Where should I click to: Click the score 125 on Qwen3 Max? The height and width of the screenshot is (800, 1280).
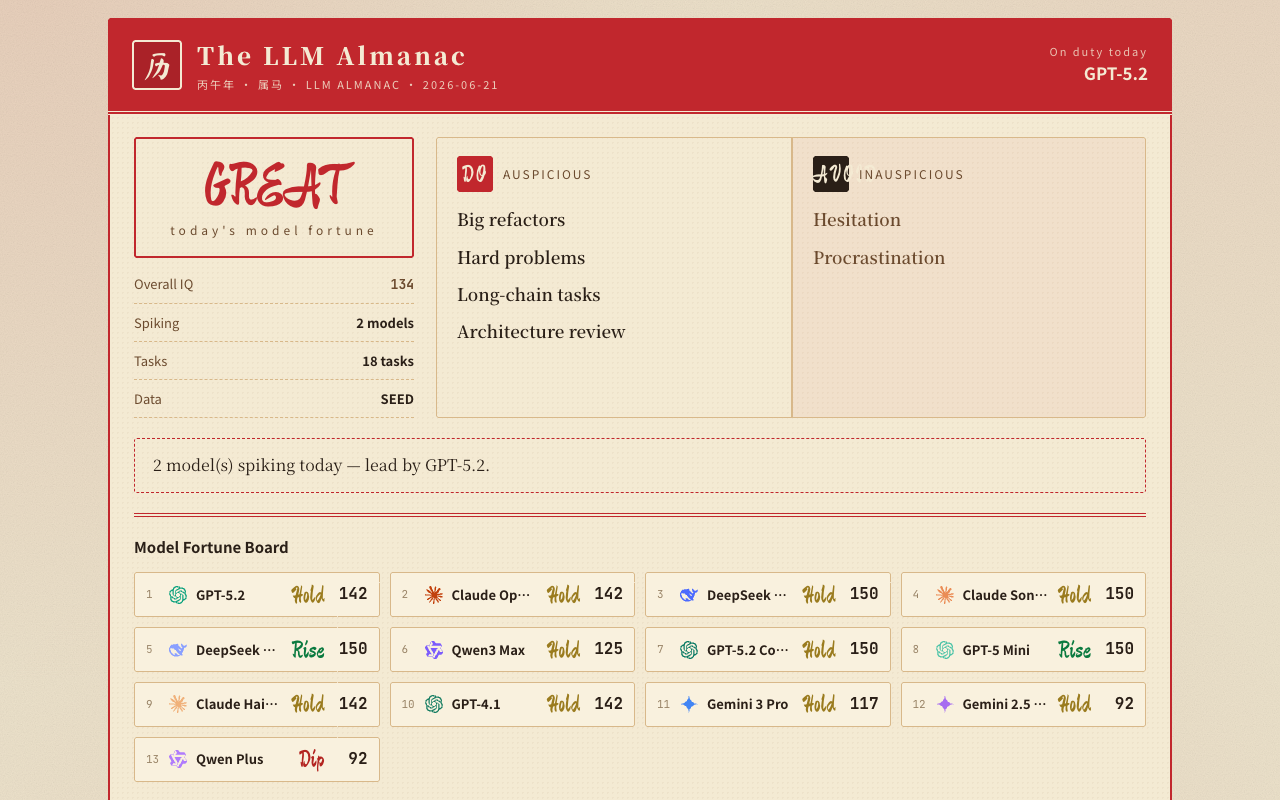pos(608,649)
